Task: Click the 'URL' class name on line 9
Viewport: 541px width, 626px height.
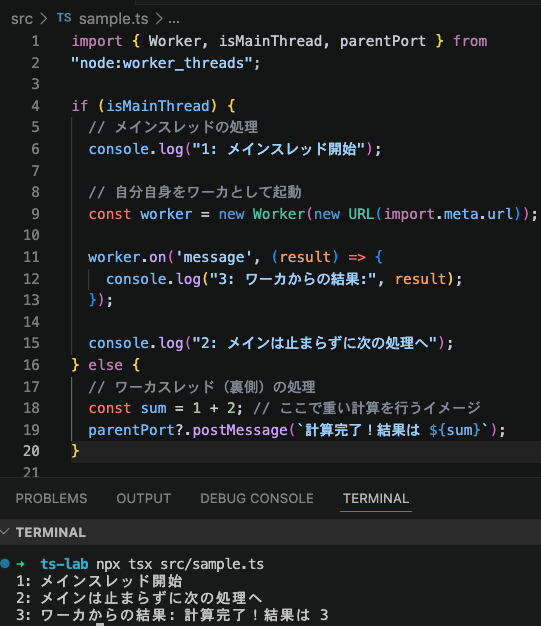Action: click(361, 214)
